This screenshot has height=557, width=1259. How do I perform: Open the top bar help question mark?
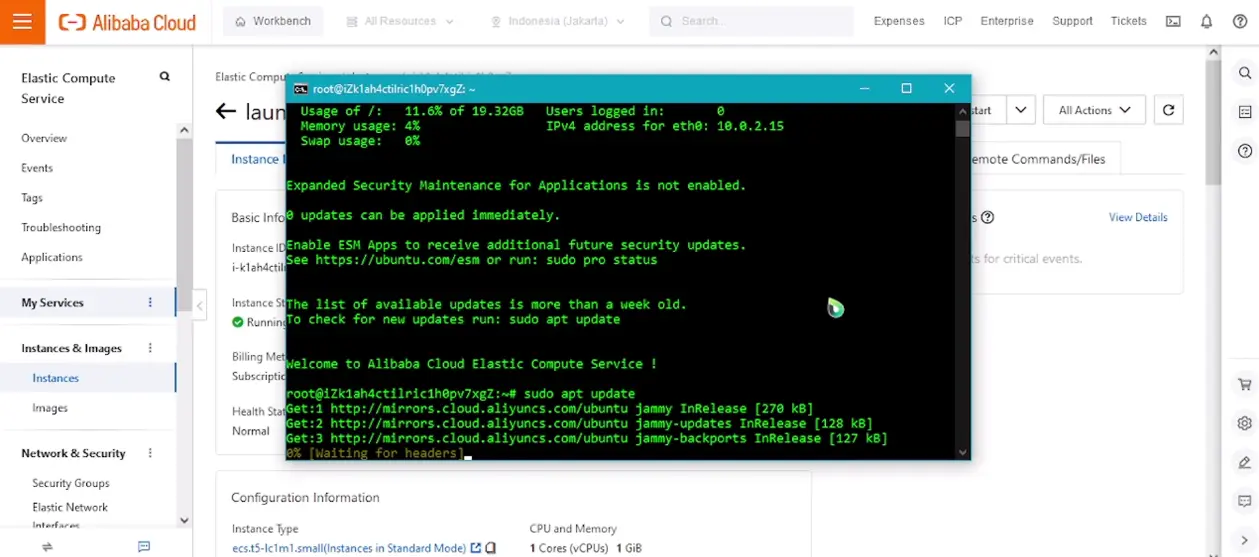click(x=1238, y=21)
